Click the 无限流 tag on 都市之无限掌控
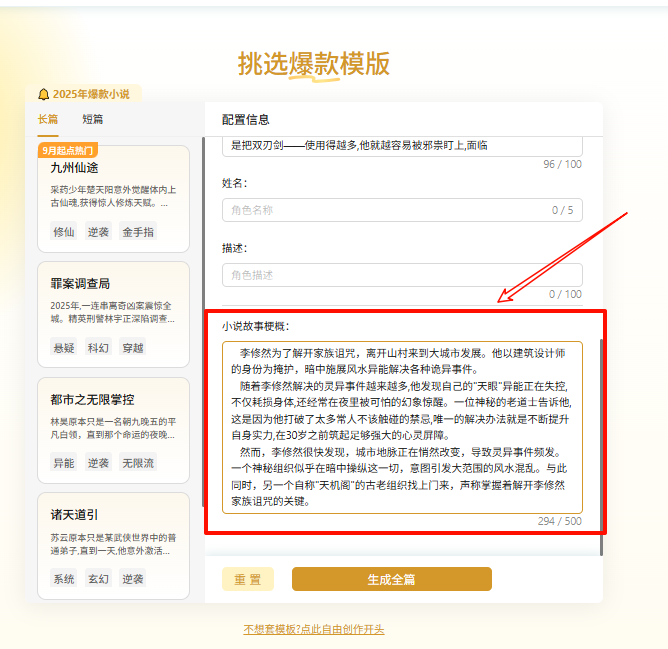 click(x=138, y=463)
